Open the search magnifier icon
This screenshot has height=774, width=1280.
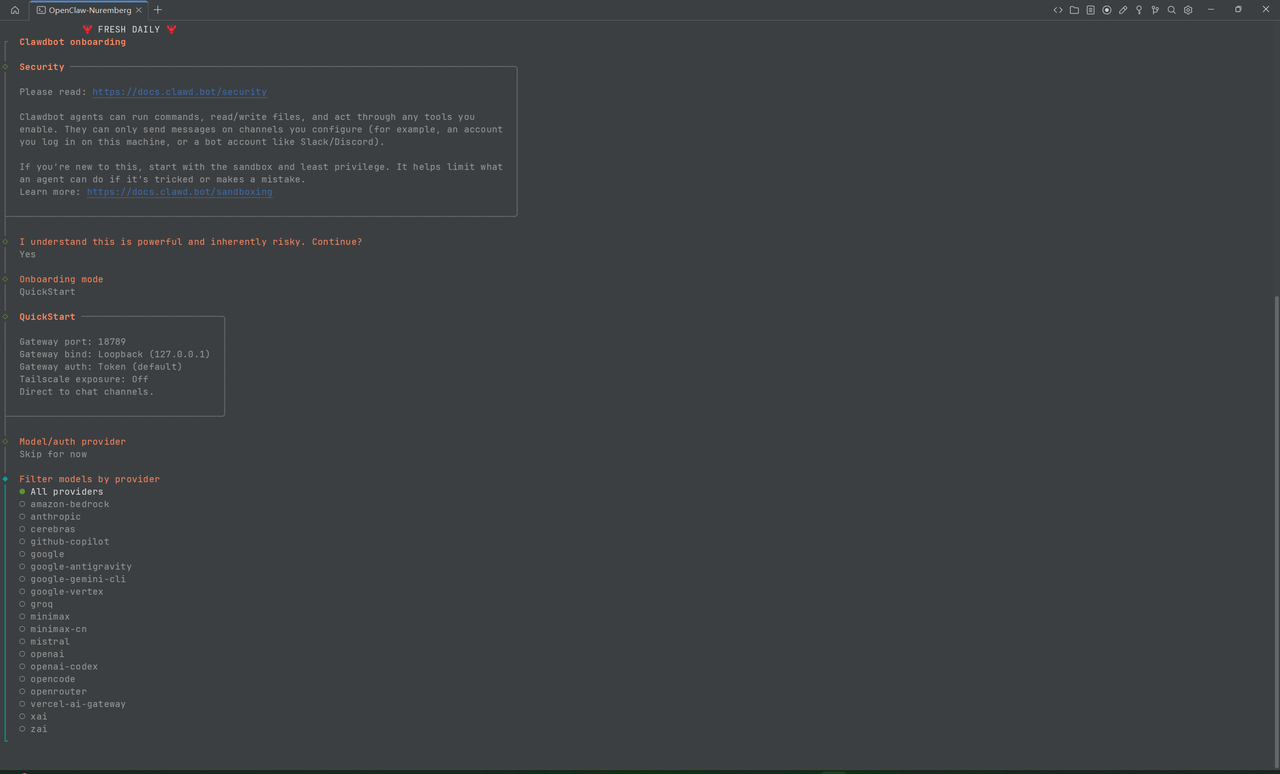coord(1171,10)
